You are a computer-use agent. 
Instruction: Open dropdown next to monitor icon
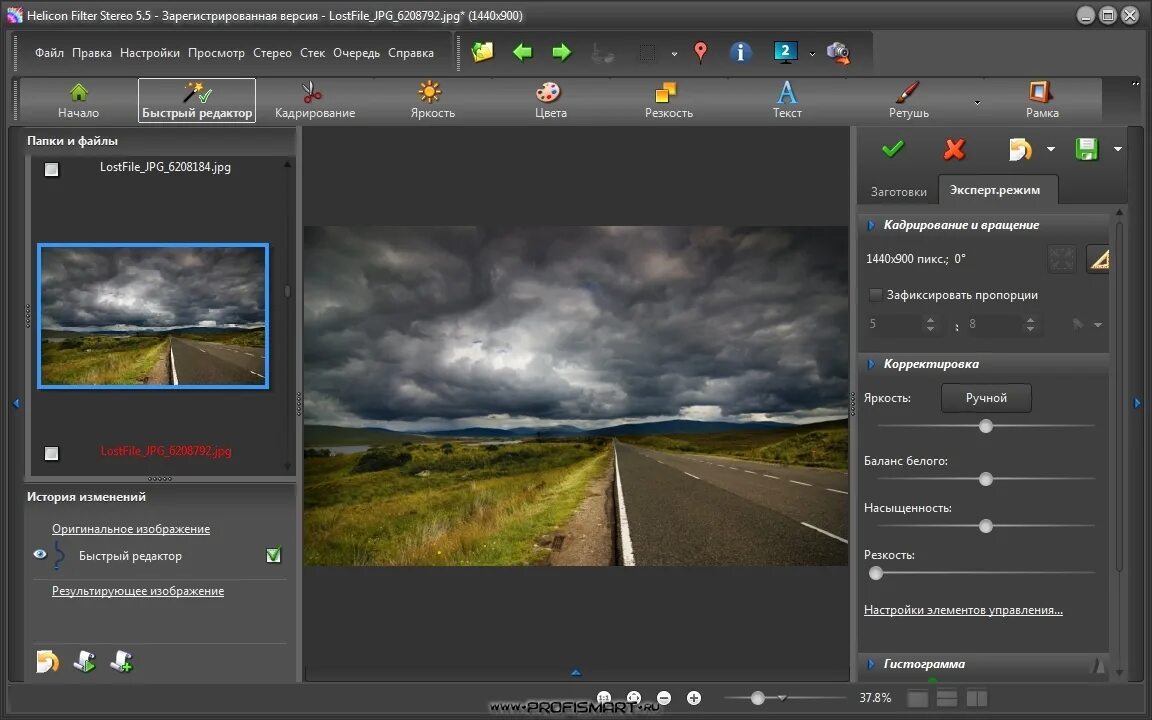tap(812, 54)
